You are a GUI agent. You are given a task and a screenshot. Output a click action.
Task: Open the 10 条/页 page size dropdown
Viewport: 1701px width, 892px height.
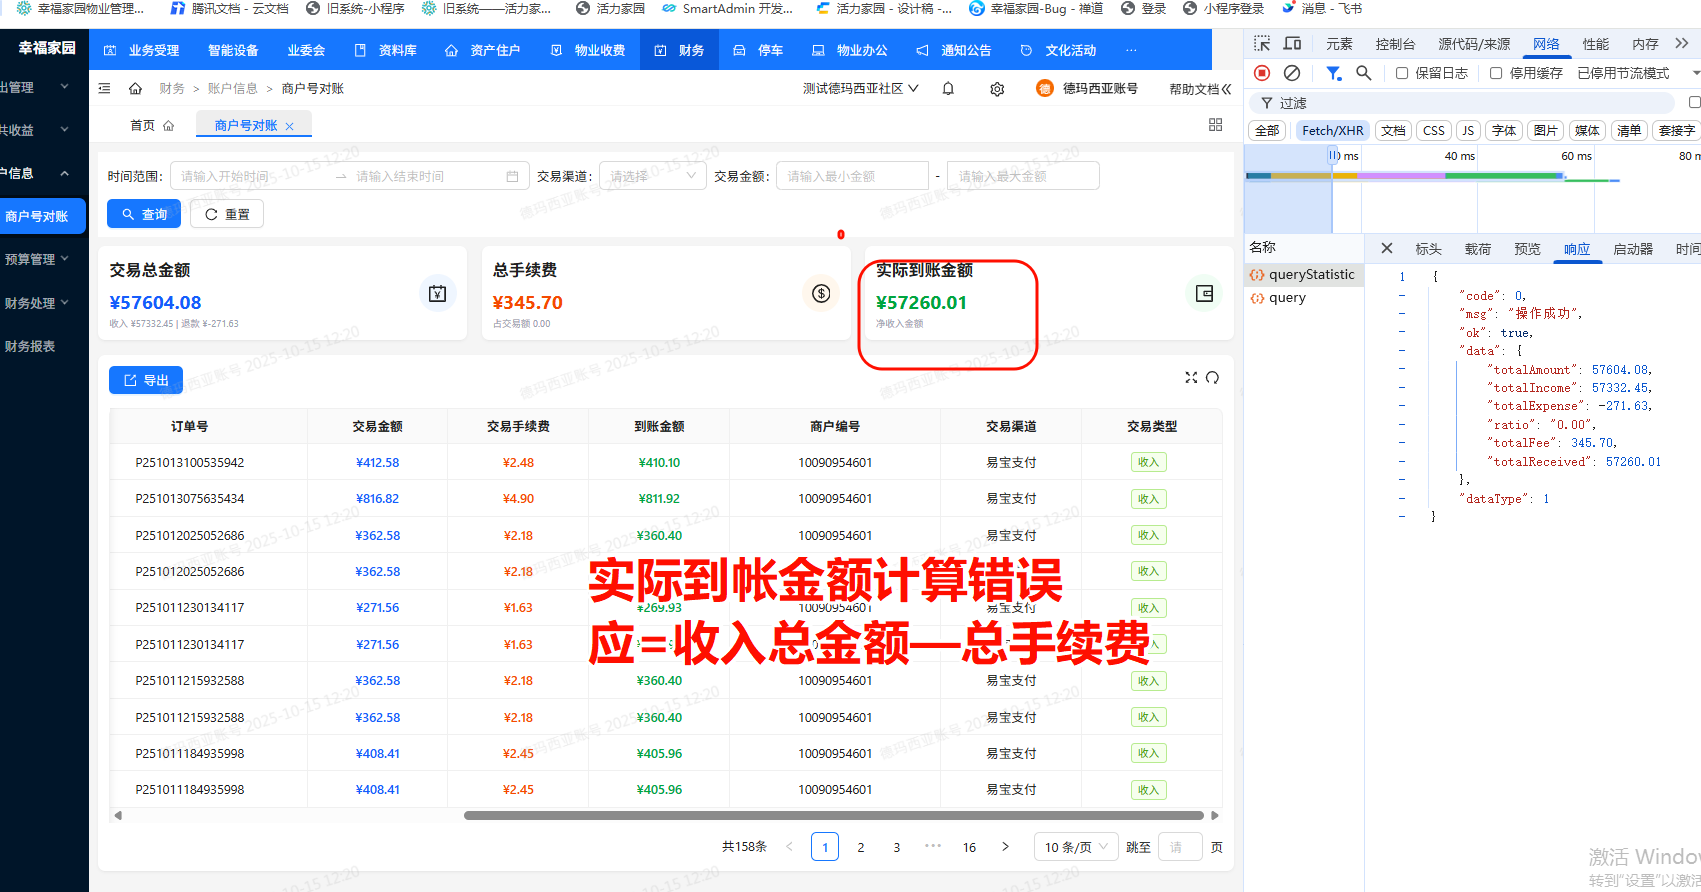(1076, 847)
